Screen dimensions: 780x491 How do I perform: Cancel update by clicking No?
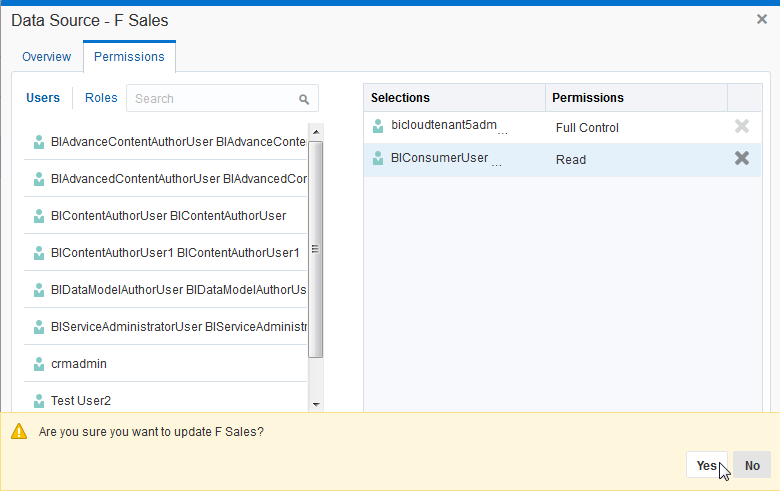(x=752, y=465)
